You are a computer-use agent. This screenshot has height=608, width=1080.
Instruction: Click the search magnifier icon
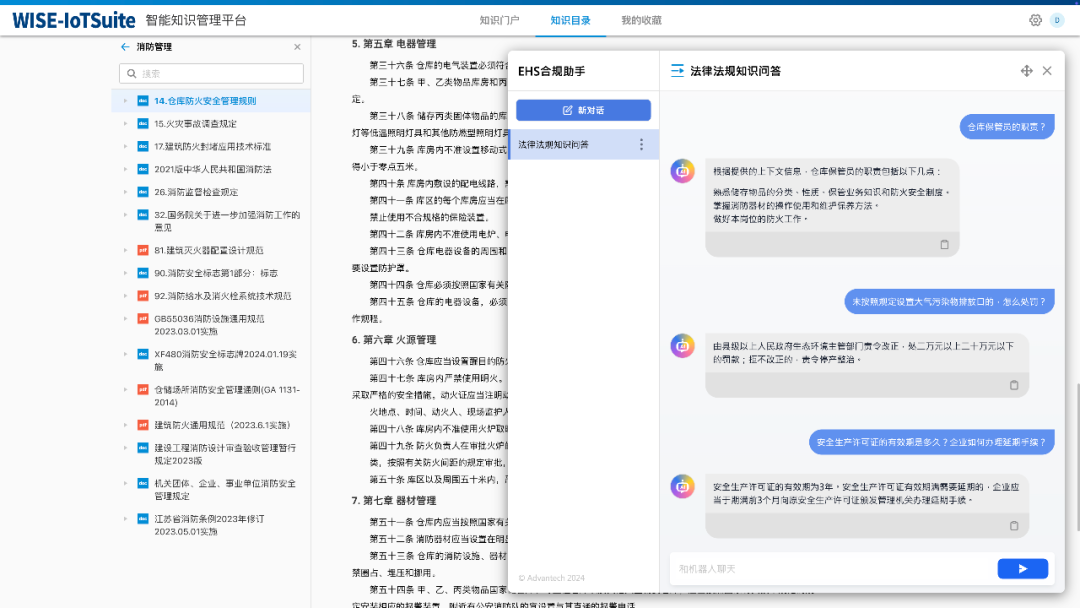click(x=132, y=74)
